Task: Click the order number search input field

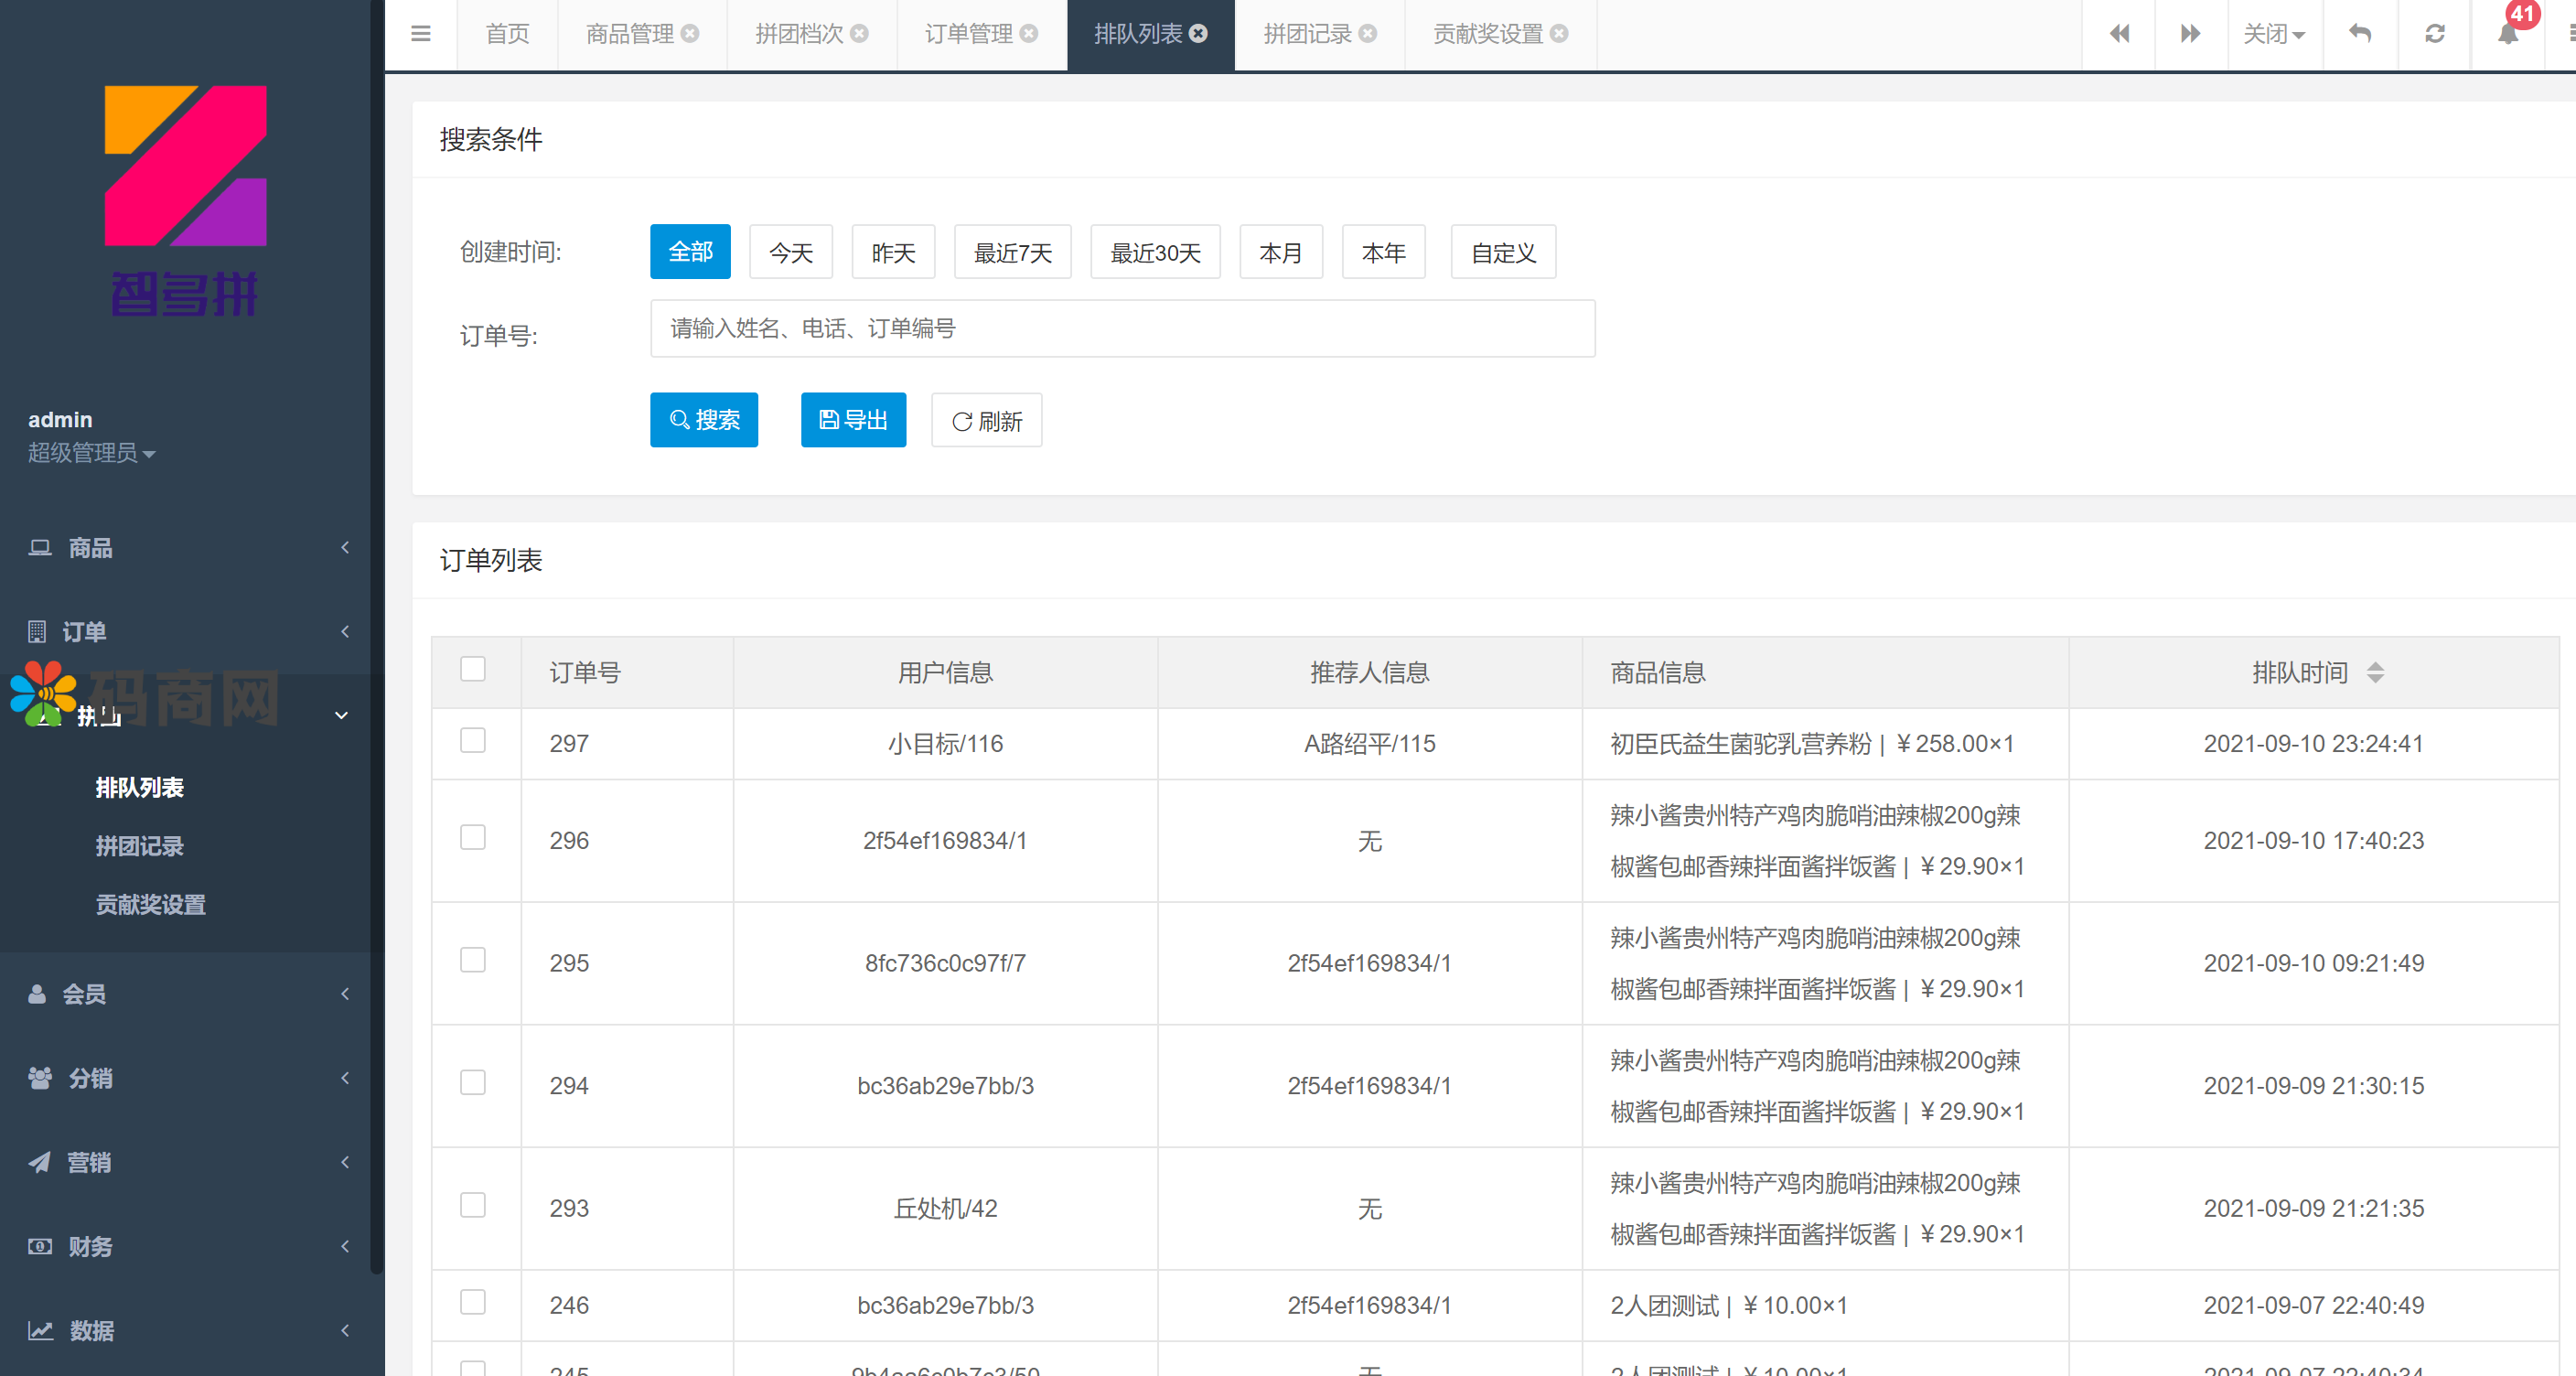Action: 1122,329
